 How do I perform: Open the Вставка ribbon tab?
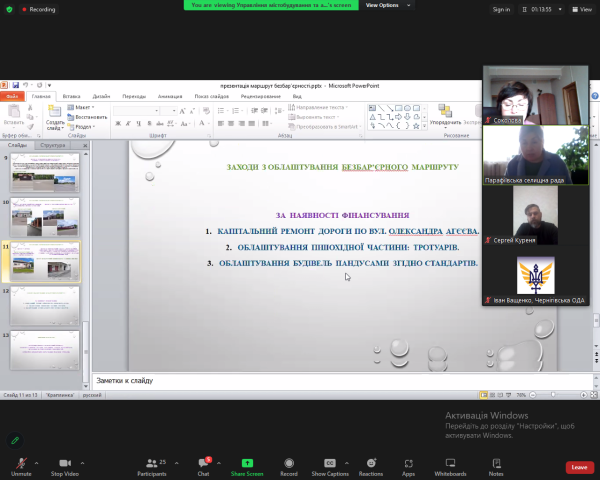coord(71,96)
